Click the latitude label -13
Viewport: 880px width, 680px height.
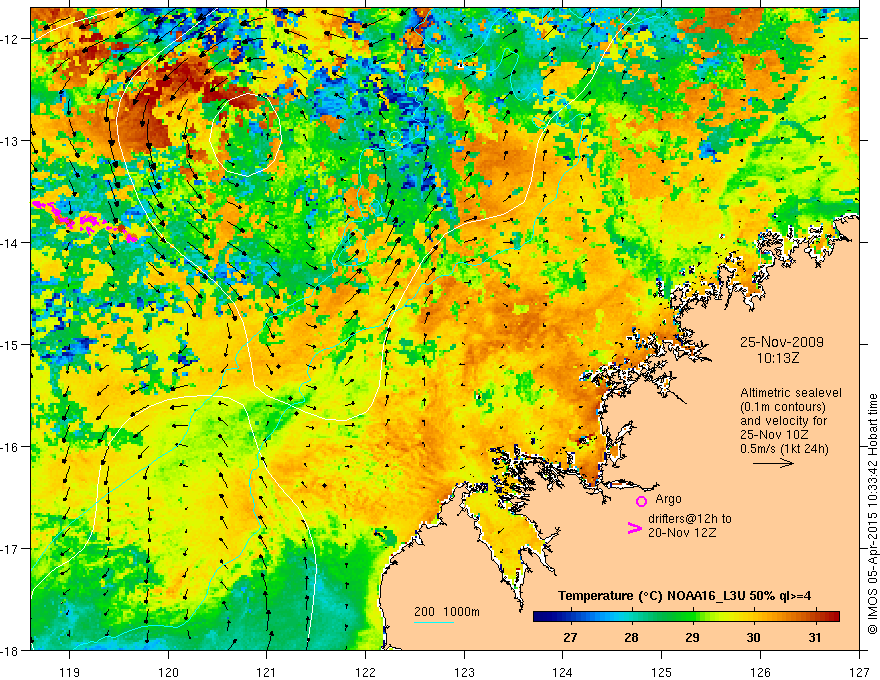[11, 141]
